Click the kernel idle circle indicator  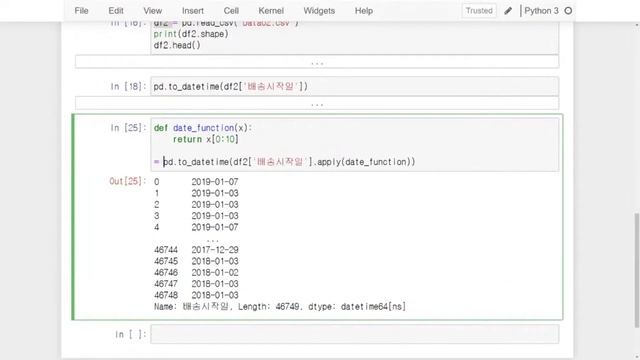coord(568,11)
